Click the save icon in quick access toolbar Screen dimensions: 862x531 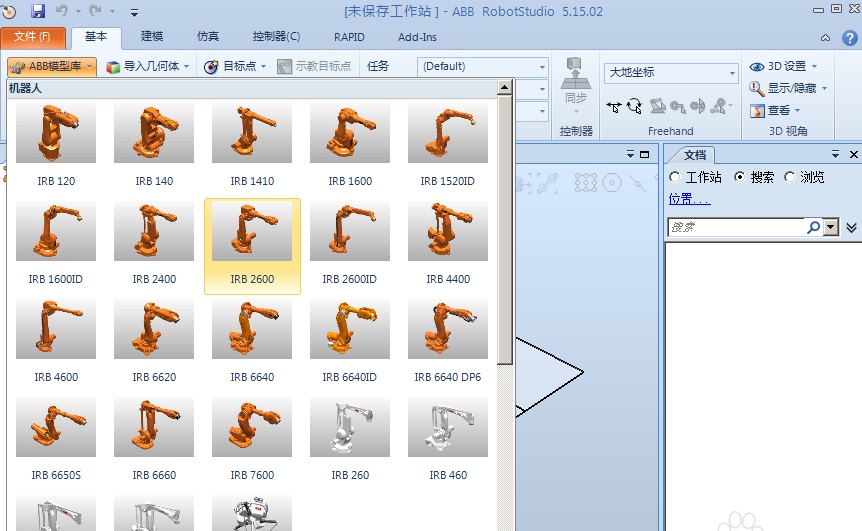click(x=37, y=11)
